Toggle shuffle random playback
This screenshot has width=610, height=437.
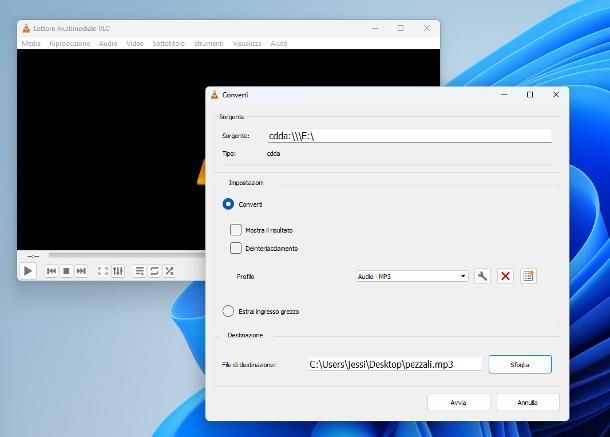(x=169, y=271)
